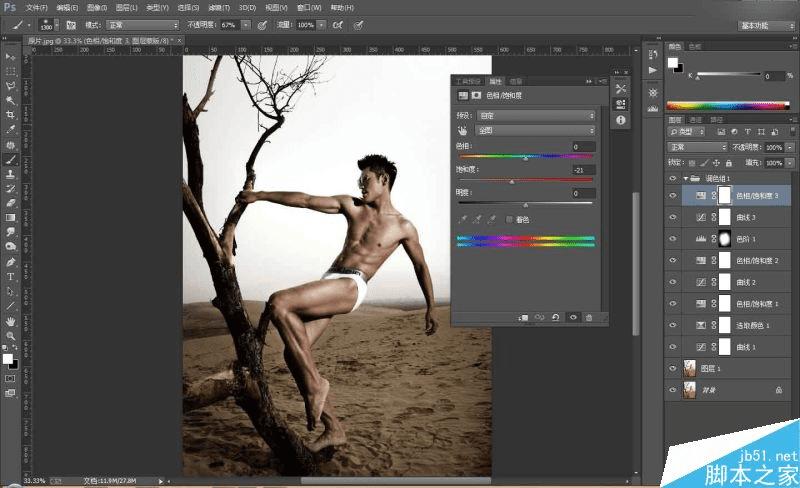Select the Gradient tool
Image resolution: width=800 pixels, height=488 pixels.
[x=10, y=218]
